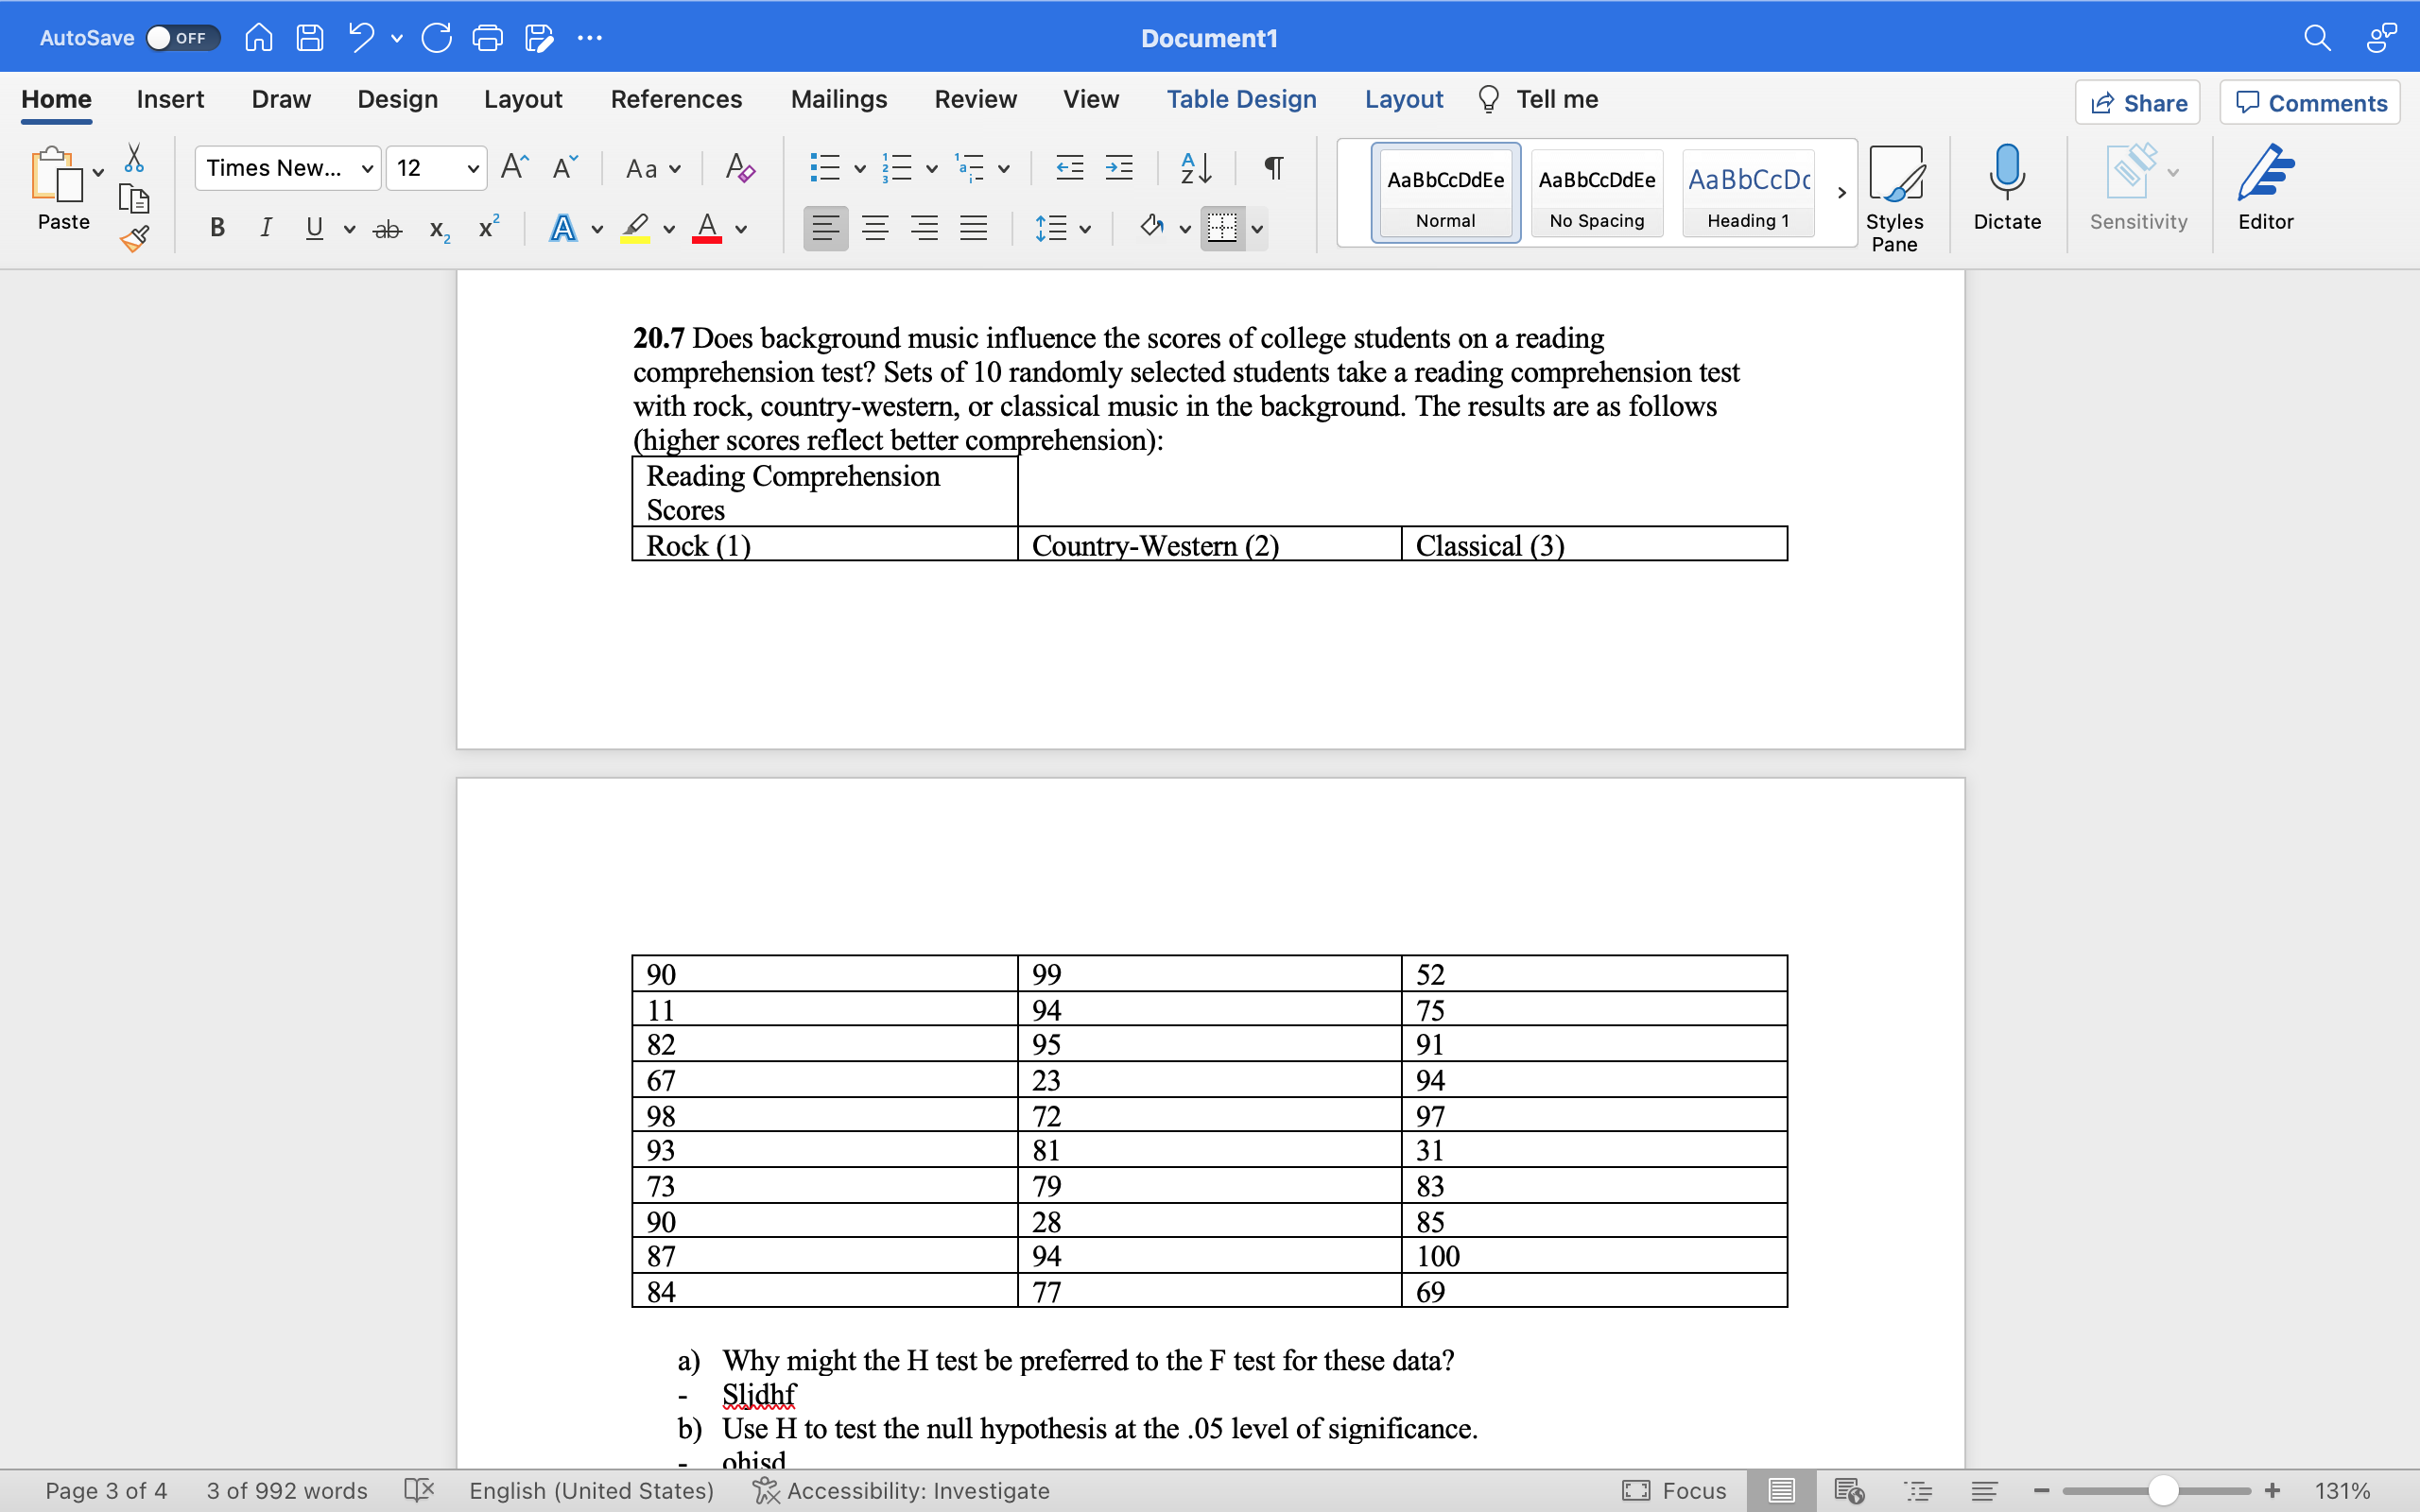Start Dictate voice typing
This screenshot has width=2420, height=1512.
tap(2007, 190)
